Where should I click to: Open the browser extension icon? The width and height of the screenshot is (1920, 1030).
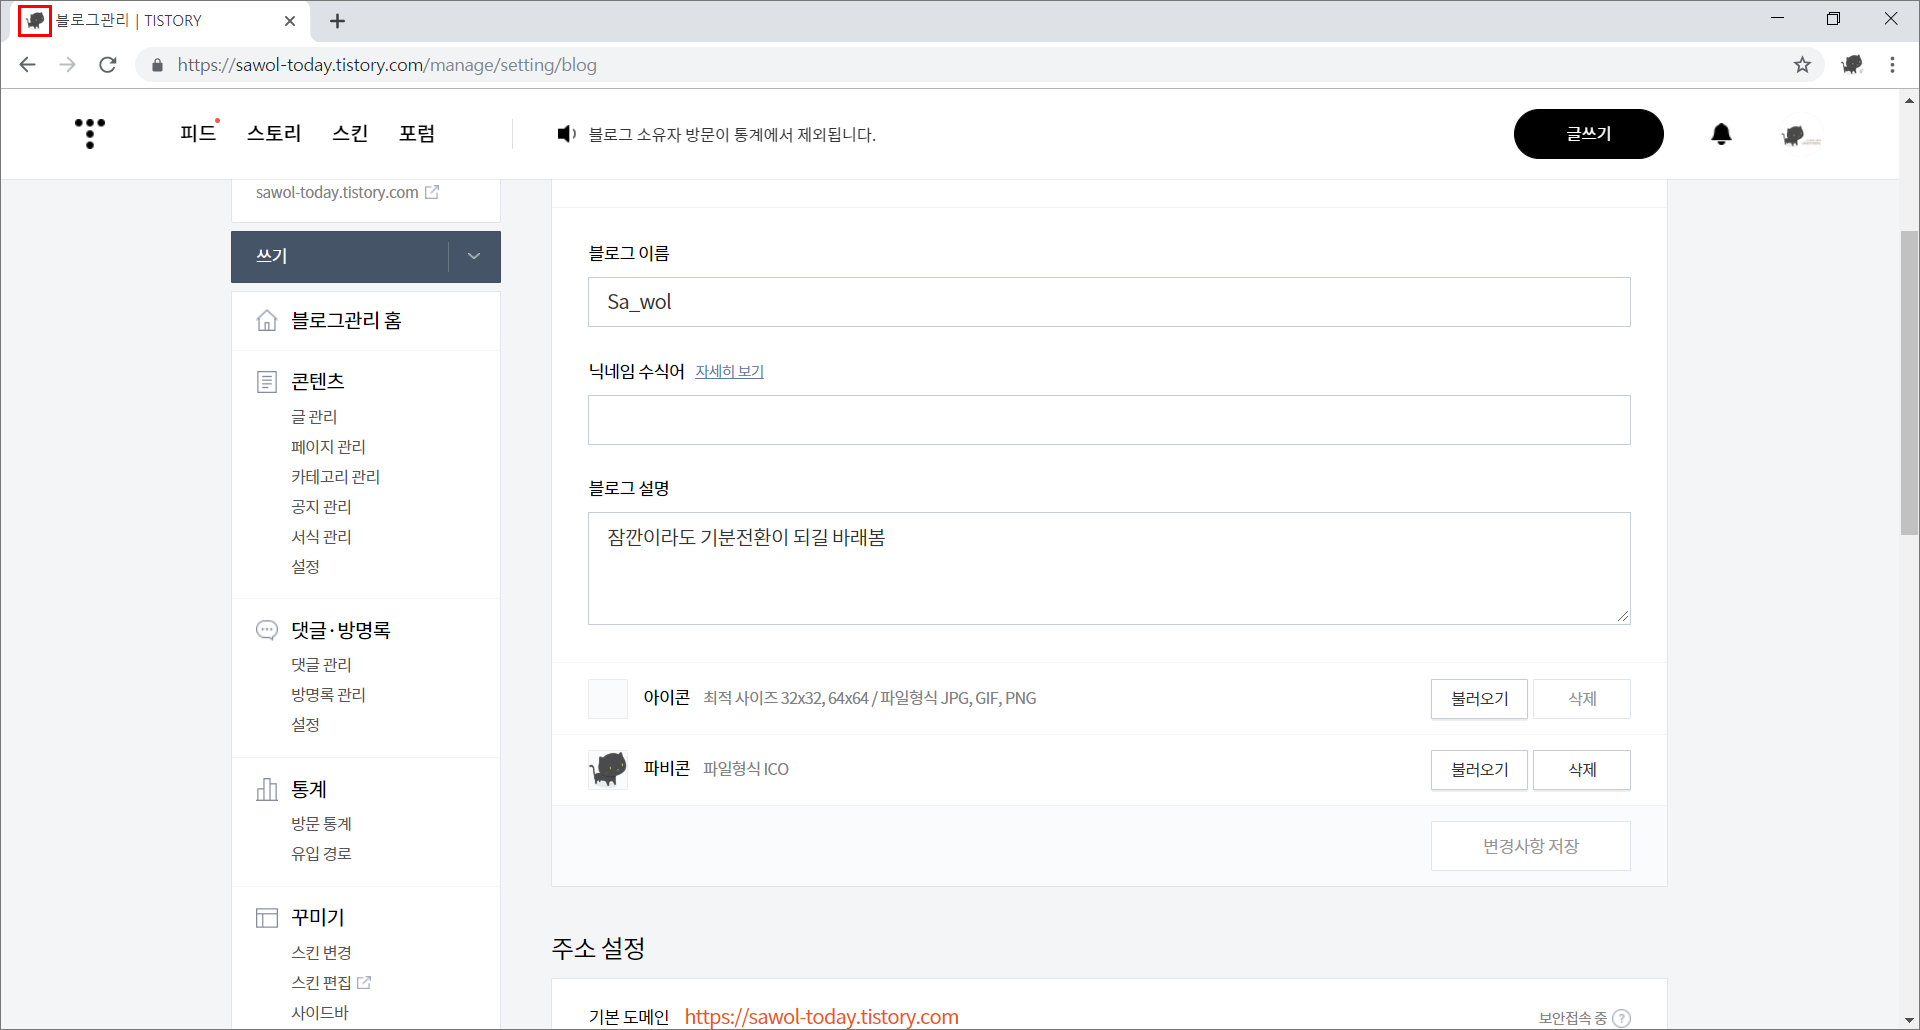1852,65
